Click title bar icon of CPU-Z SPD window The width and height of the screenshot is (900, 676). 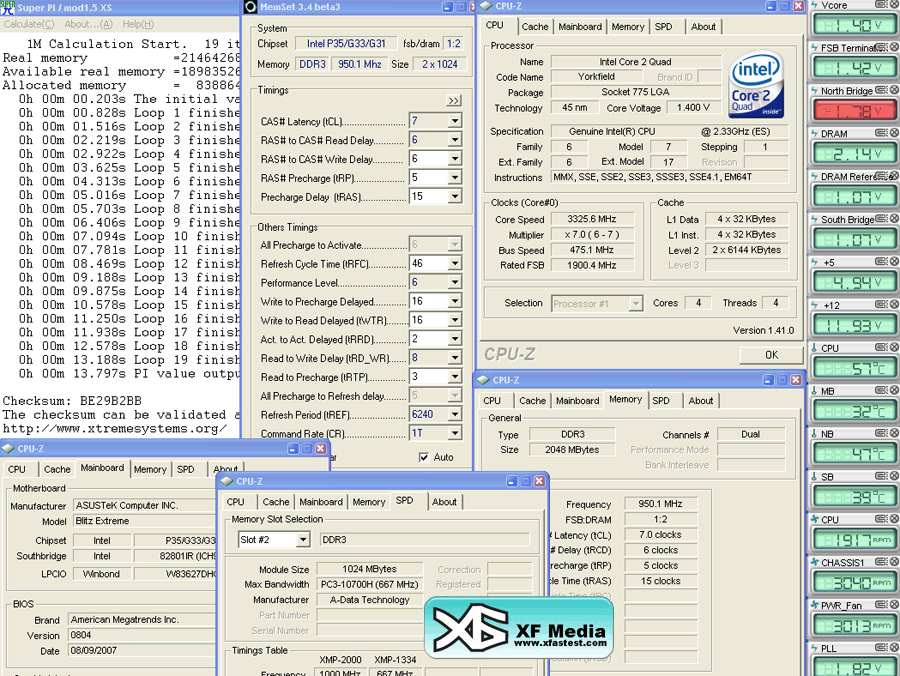coord(227,481)
